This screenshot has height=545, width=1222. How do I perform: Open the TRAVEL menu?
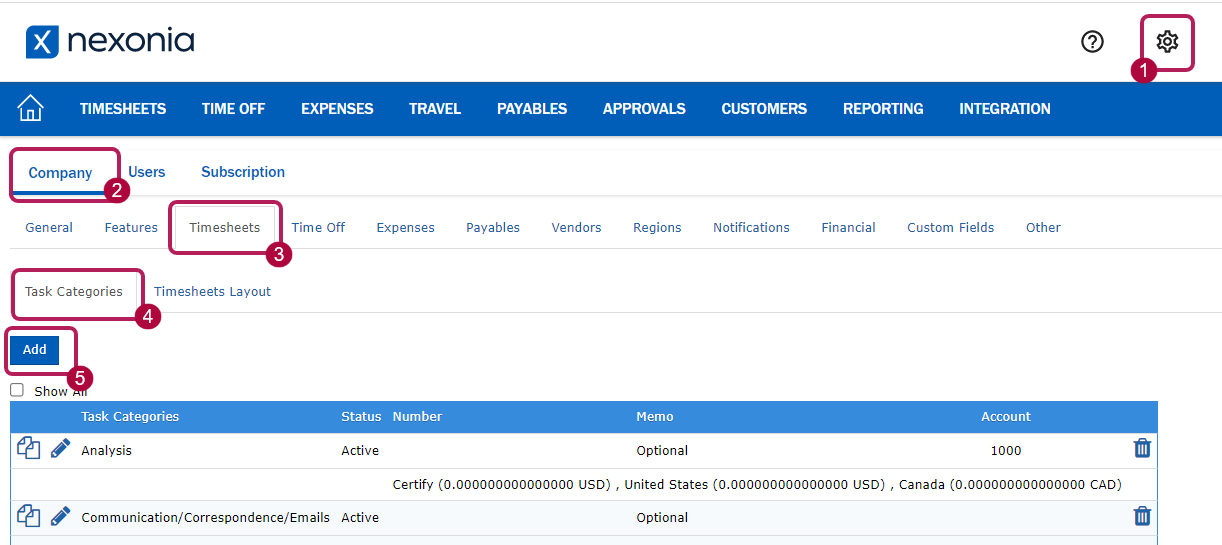[435, 109]
